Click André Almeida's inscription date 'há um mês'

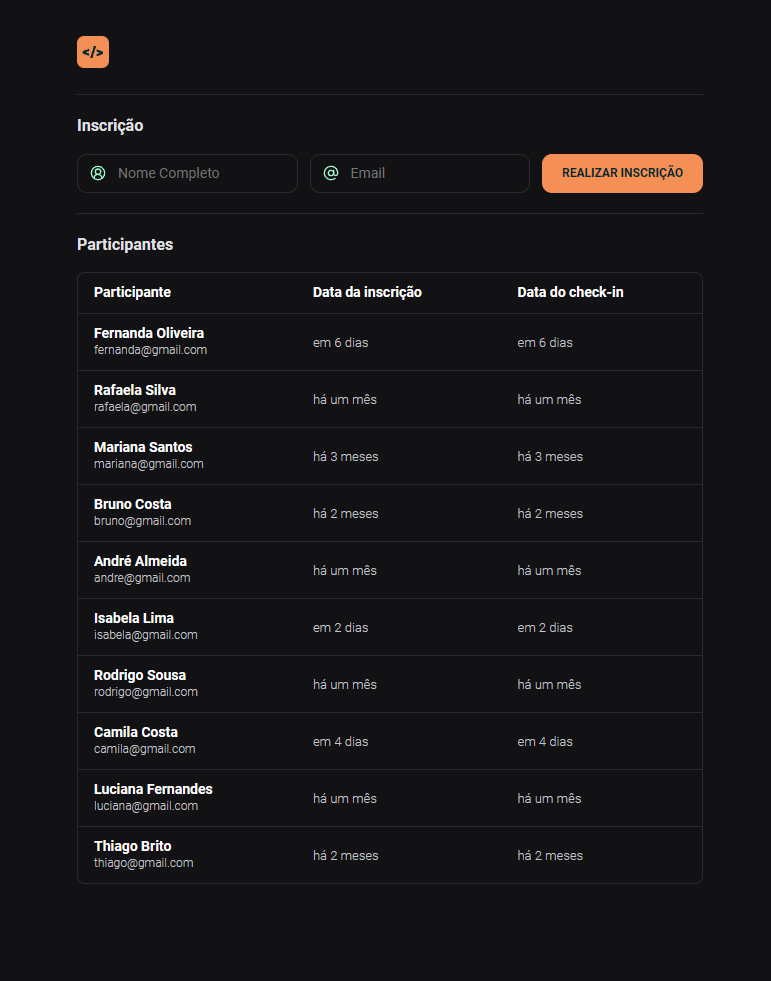point(345,570)
